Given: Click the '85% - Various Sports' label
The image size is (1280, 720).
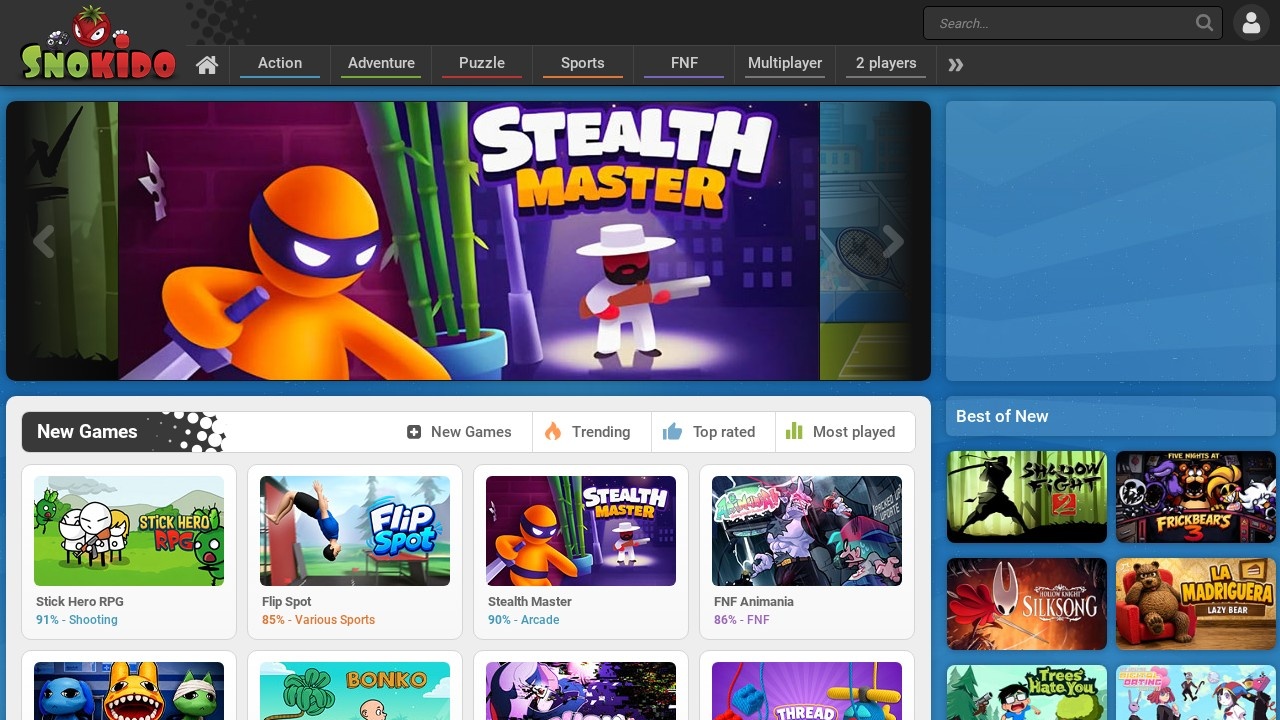Looking at the screenshot, I should coord(319,620).
